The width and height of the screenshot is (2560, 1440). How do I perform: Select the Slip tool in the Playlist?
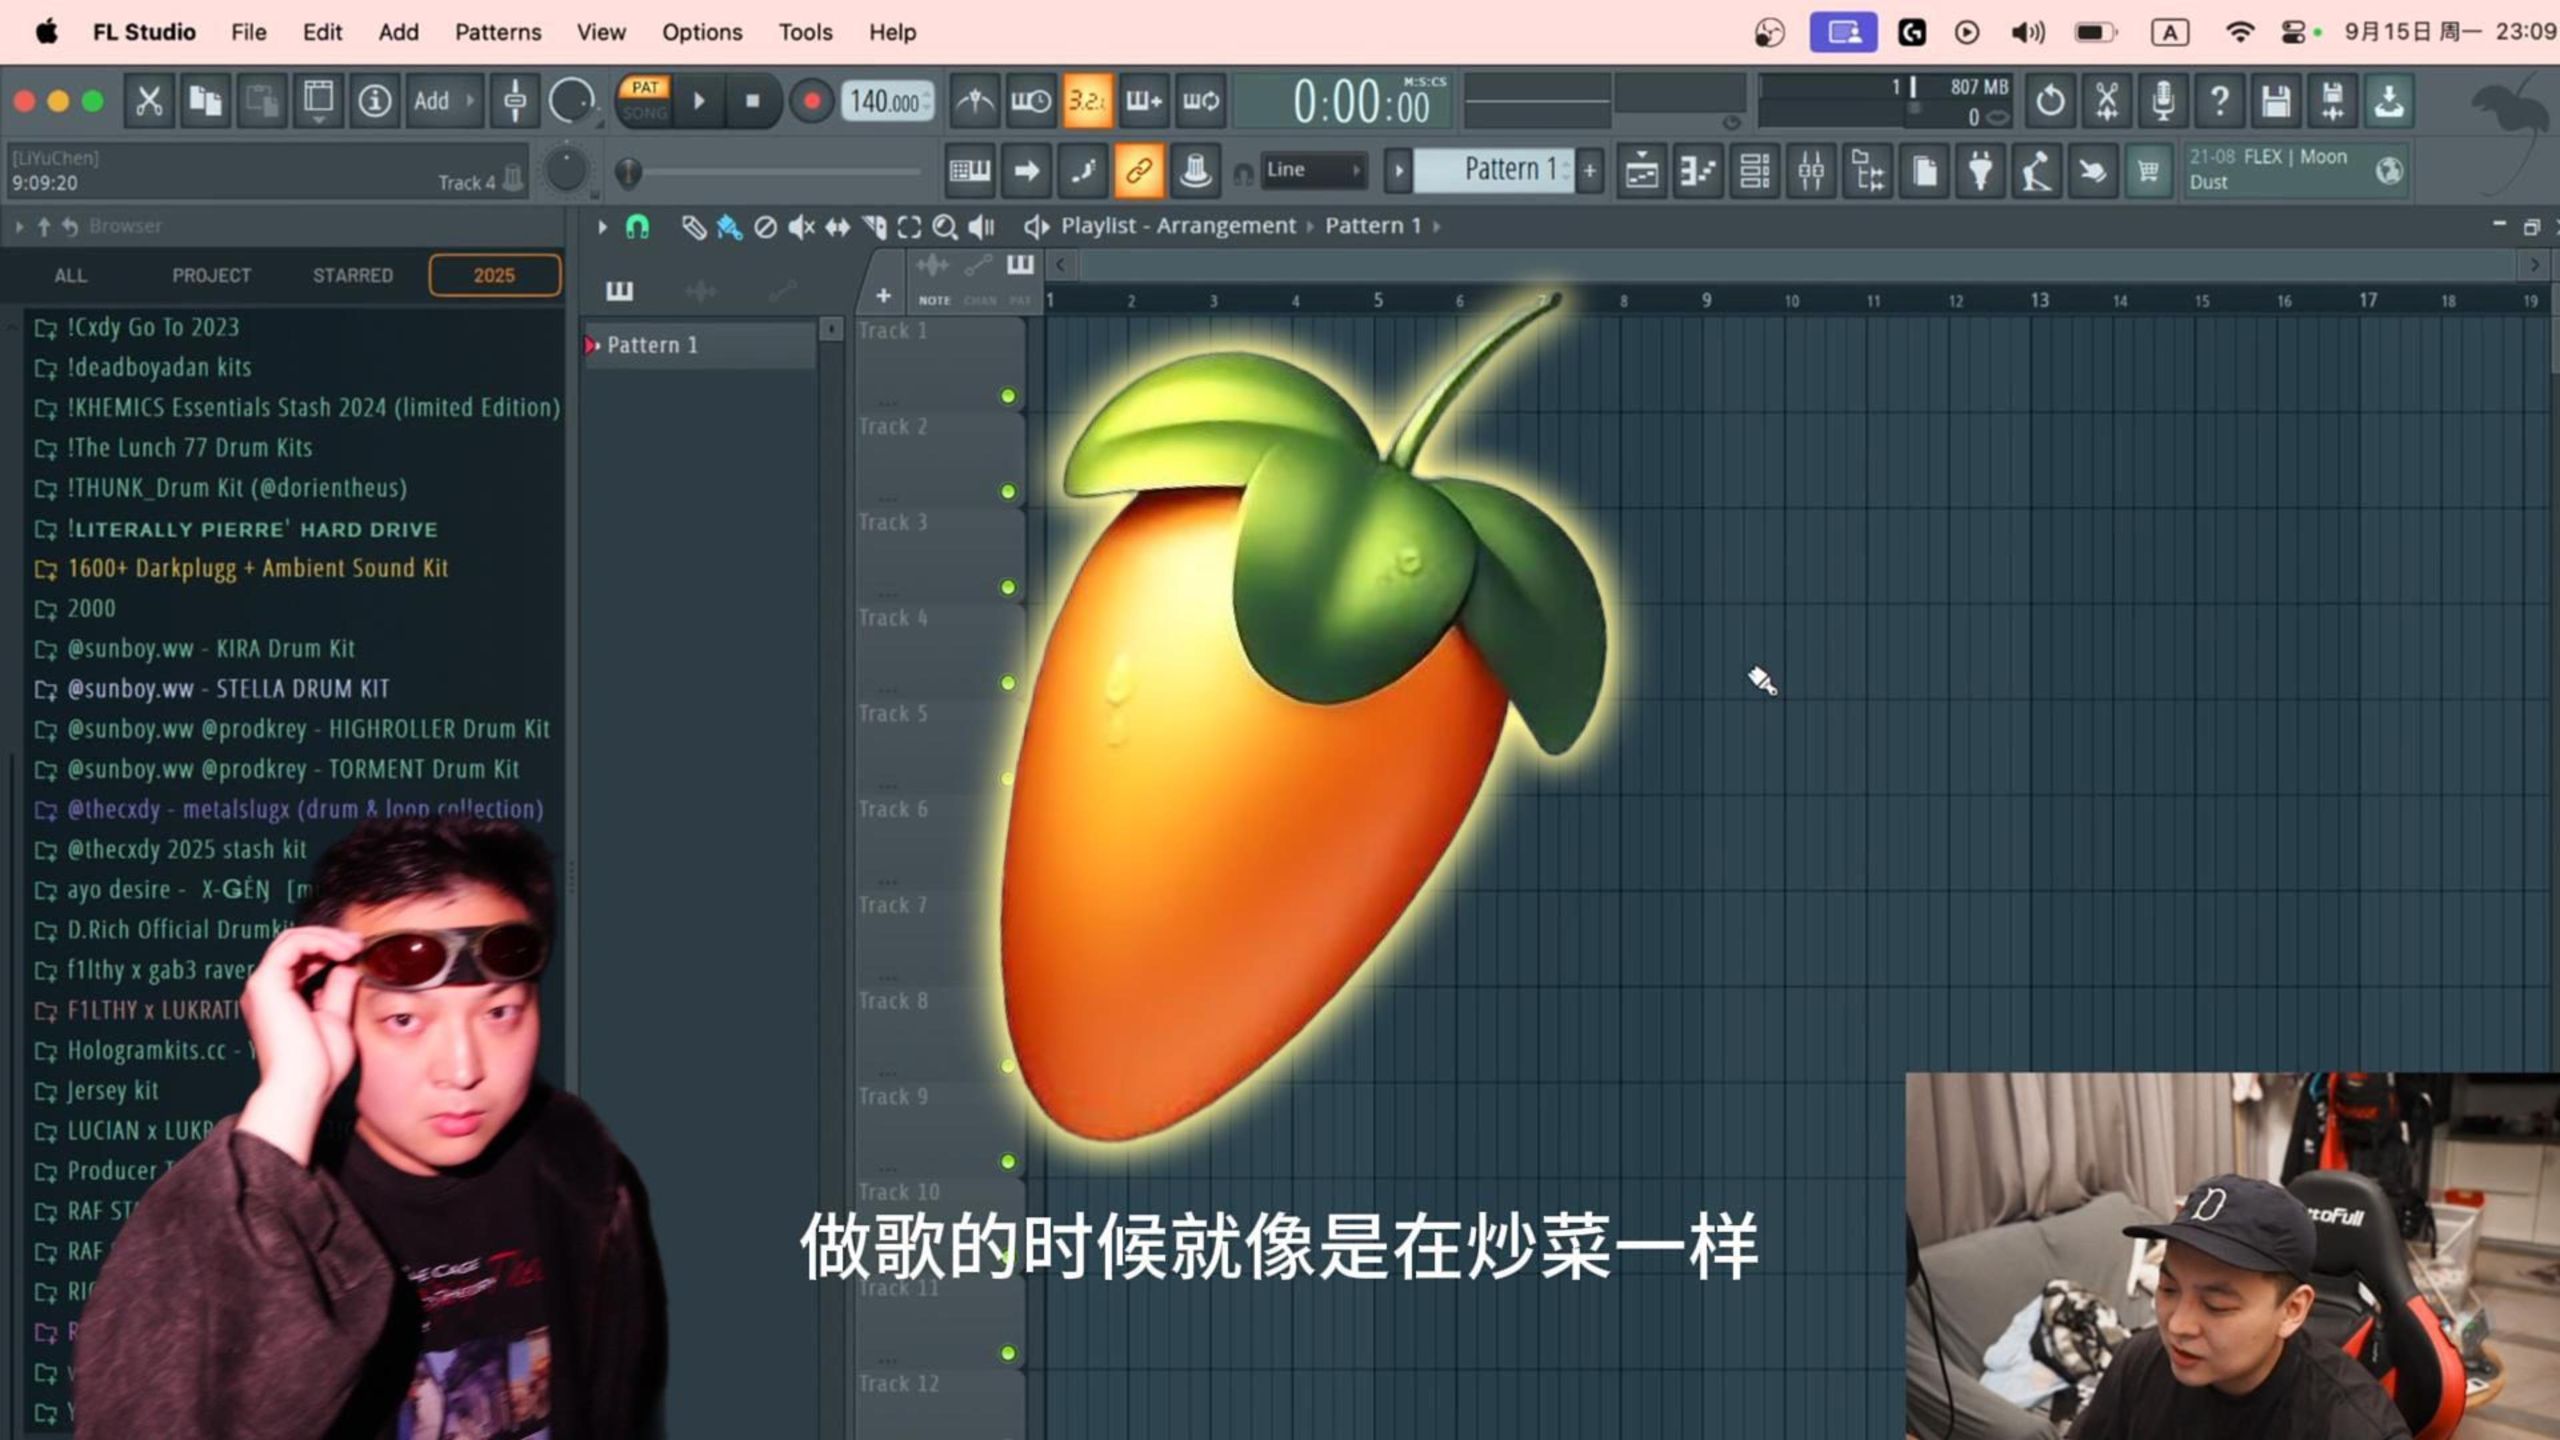(x=837, y=227)
